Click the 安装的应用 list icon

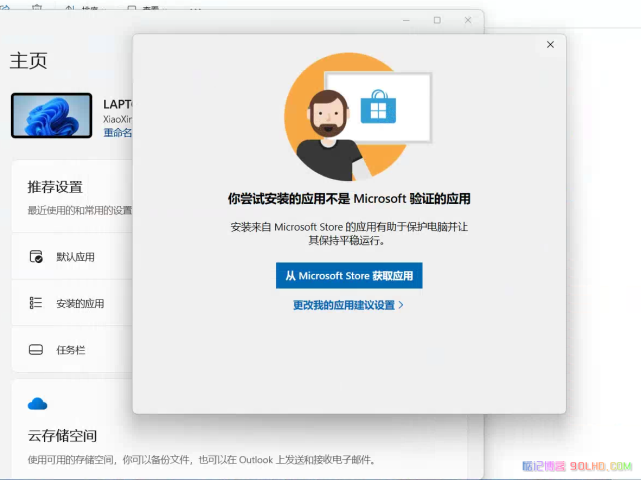[36, 303]
